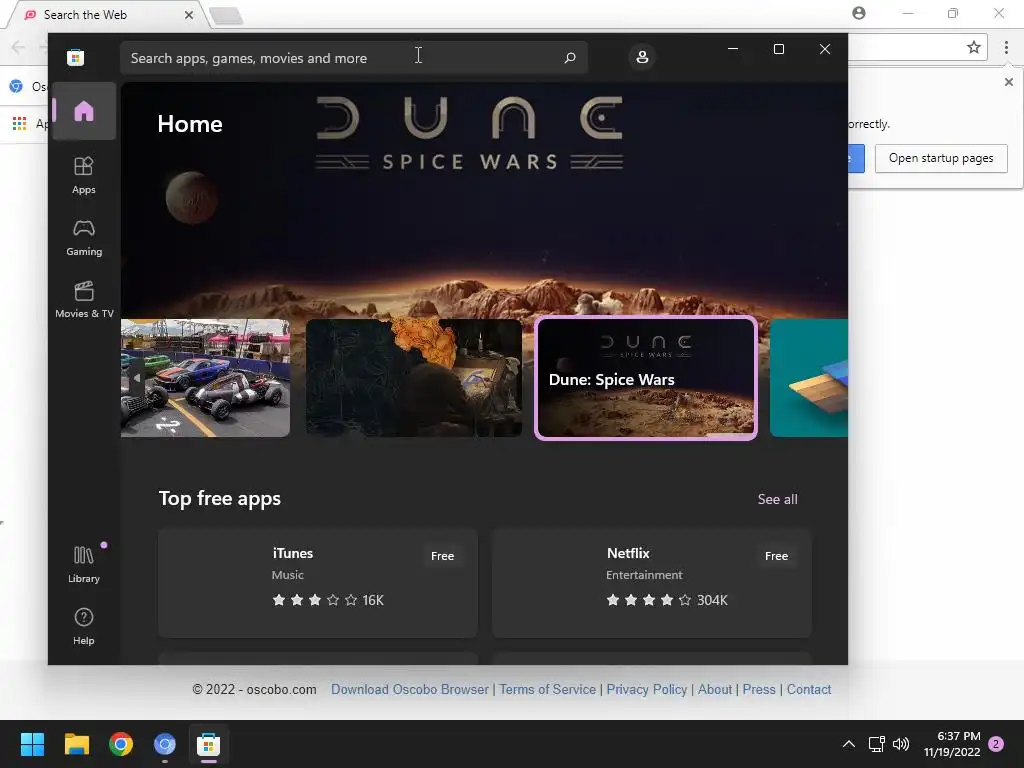This screenshot has height=768, width=1024.
Task: Open a new browser tab
Action: [227, 16]
